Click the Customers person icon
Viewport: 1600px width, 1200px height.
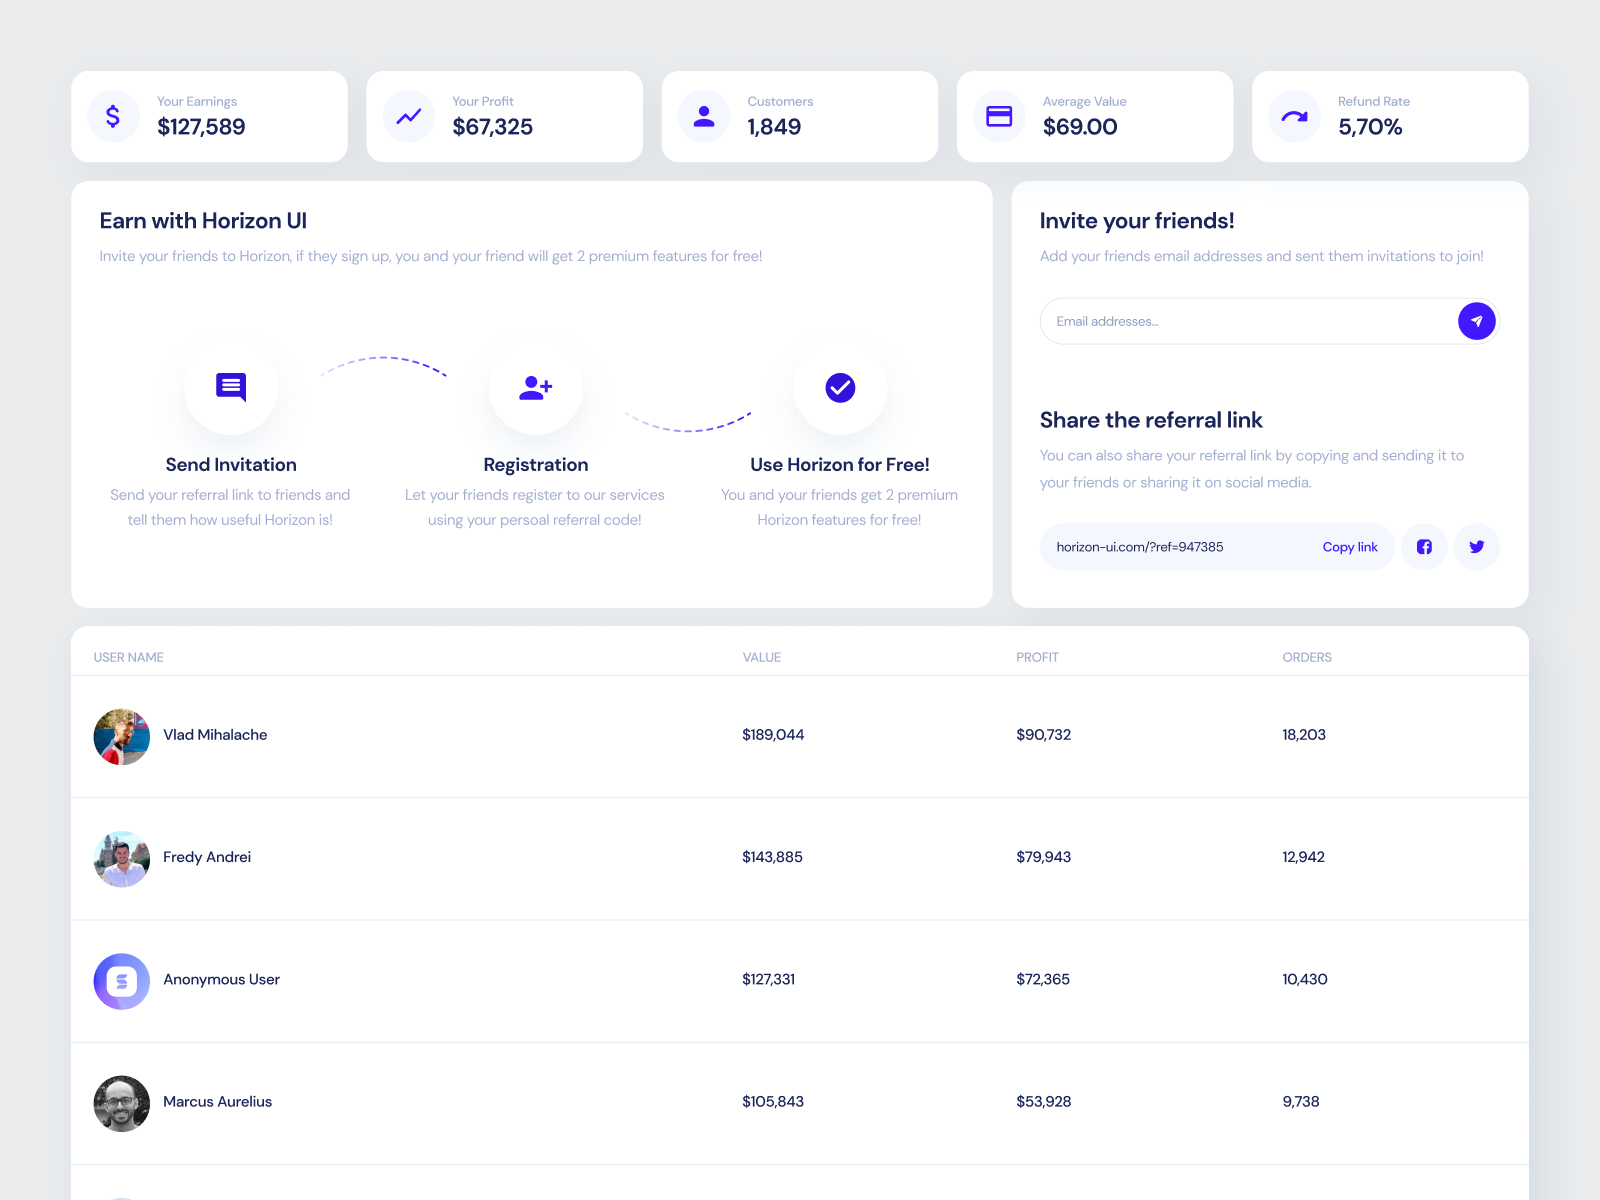pyautogui.click(x=703, y=116)
